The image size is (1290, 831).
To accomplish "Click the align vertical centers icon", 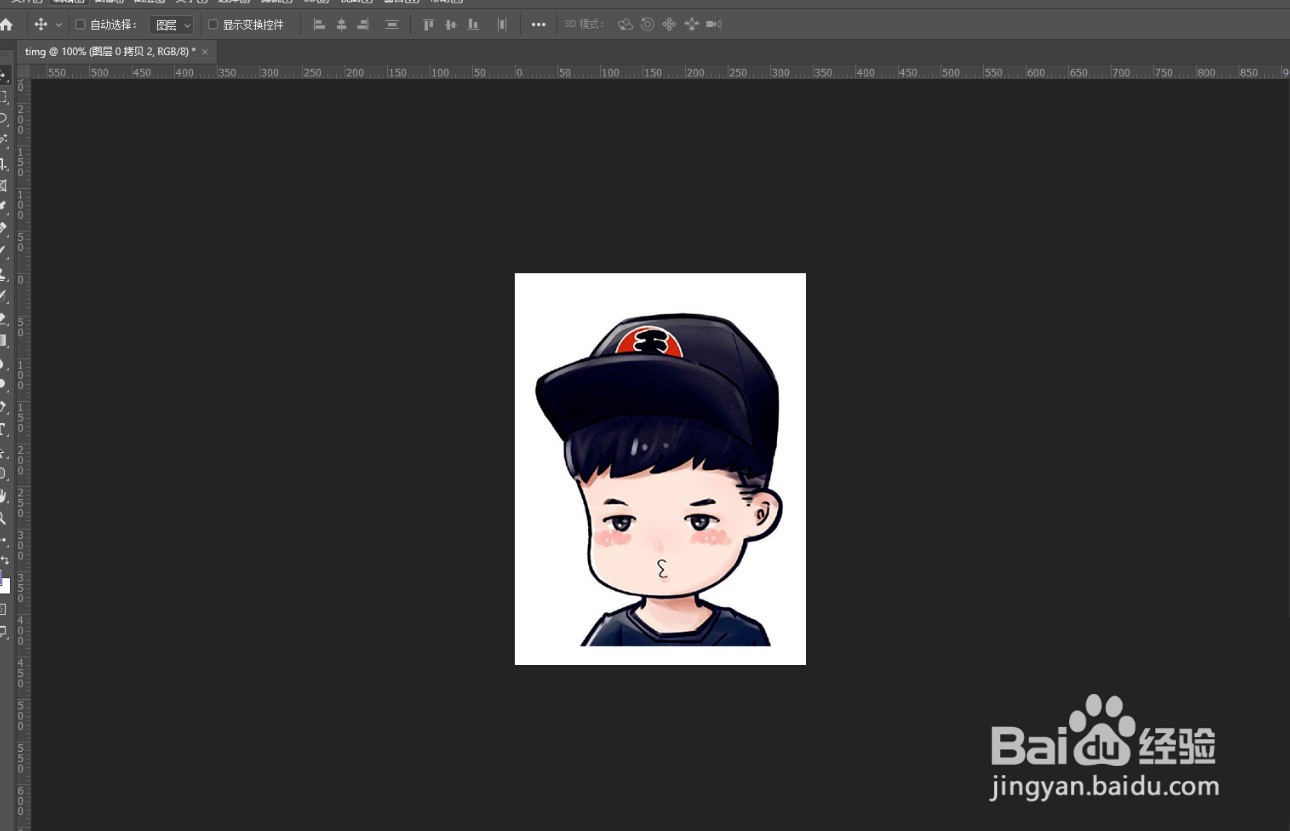I will pyautogui.click(x=451, y=24).
